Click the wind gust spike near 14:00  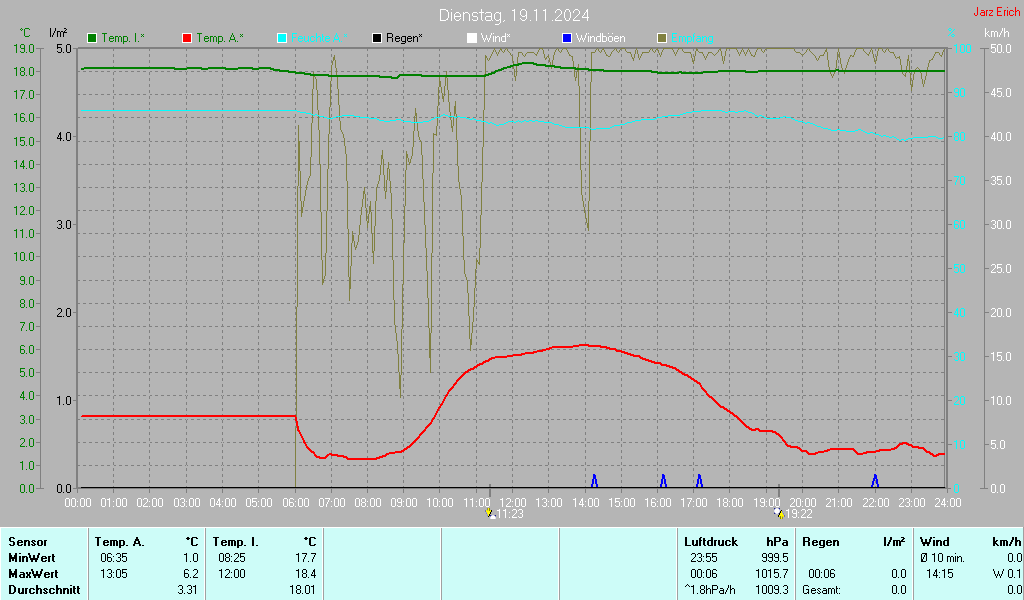594,481
